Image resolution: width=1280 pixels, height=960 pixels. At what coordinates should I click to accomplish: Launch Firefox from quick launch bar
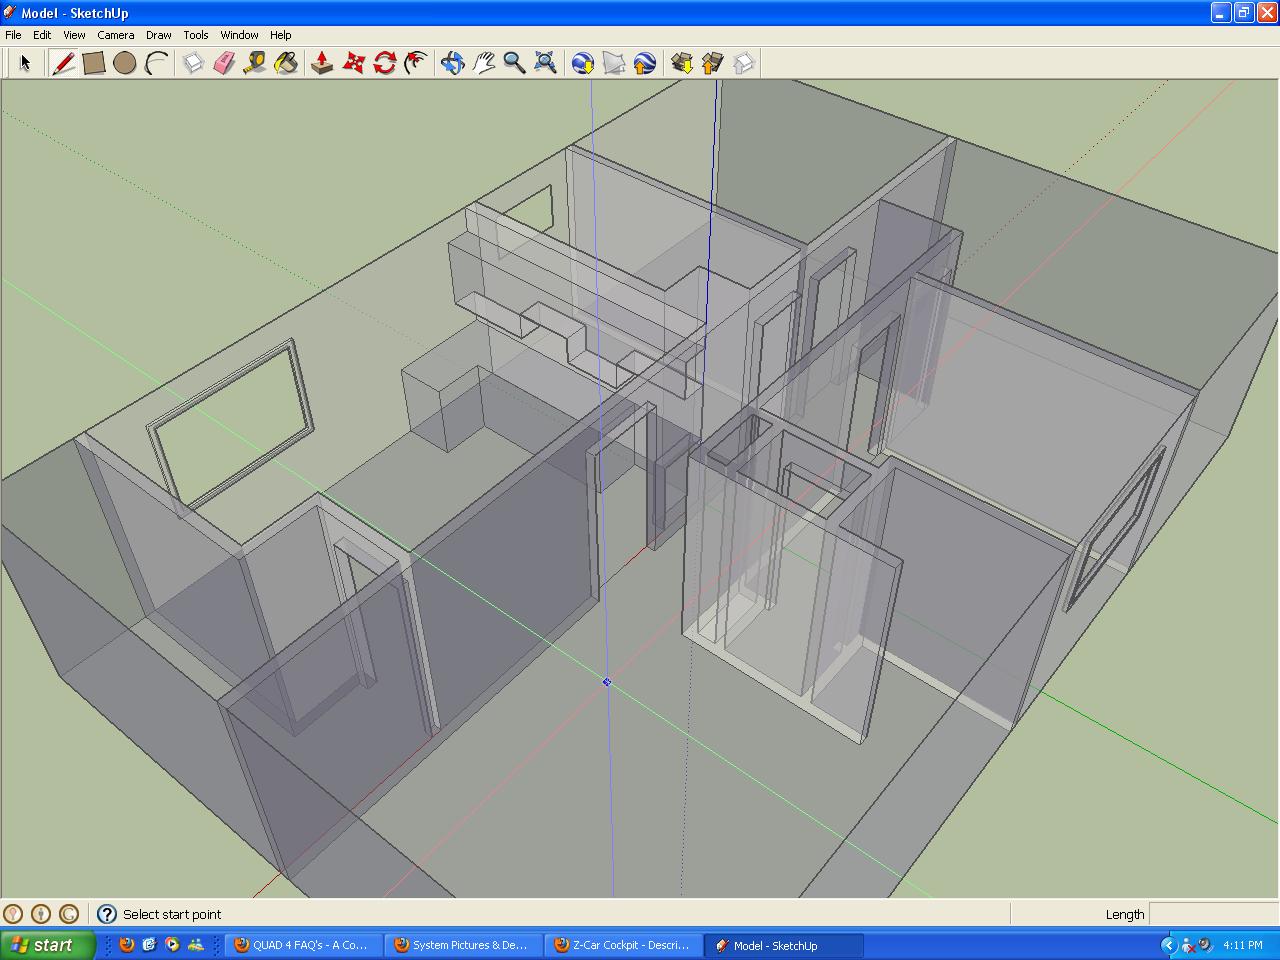127,944
